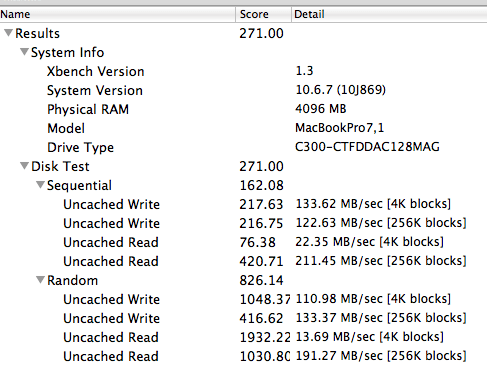Screen dimensions: 487x385
Task: Select Sequential Uncached Read 22.35 MB/sec row
Action: pyautogui.click(x=243, y=242)
